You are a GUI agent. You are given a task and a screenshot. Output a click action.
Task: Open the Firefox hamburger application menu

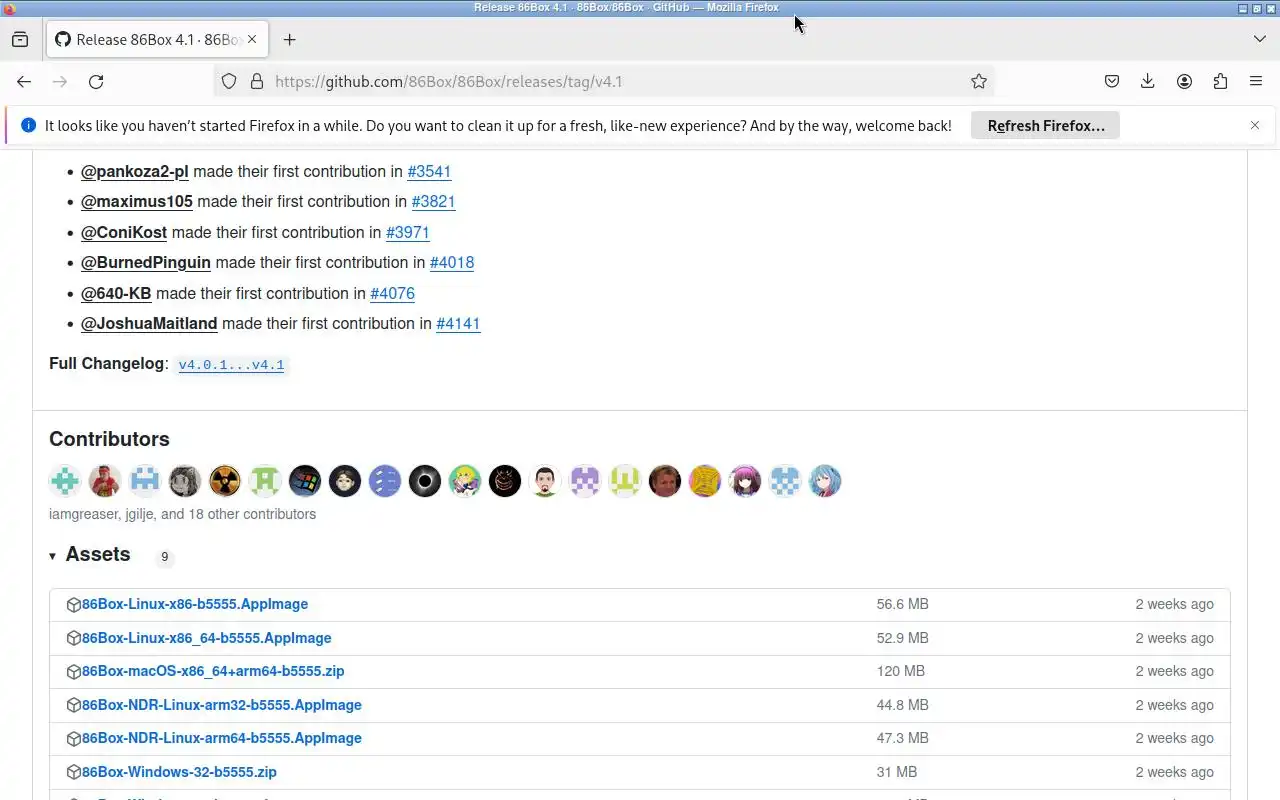(x=1256, y=82)
